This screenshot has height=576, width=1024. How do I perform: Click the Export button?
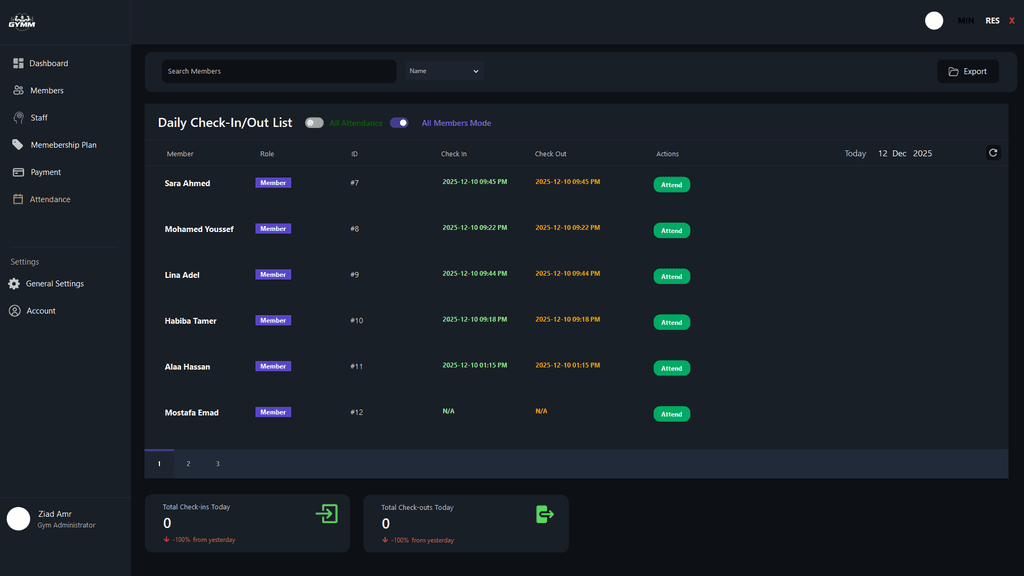[967, 71]
